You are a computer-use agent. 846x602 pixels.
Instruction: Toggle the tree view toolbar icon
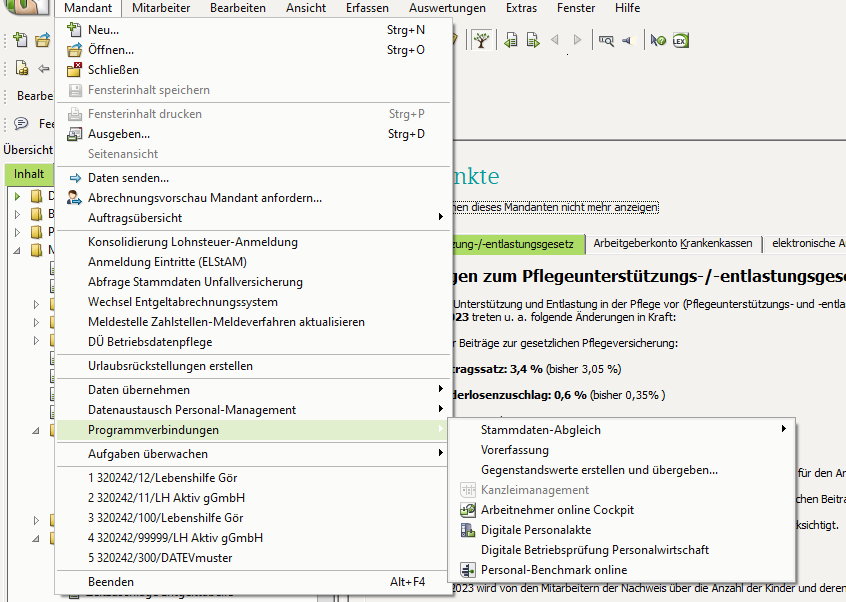[481, 40]
